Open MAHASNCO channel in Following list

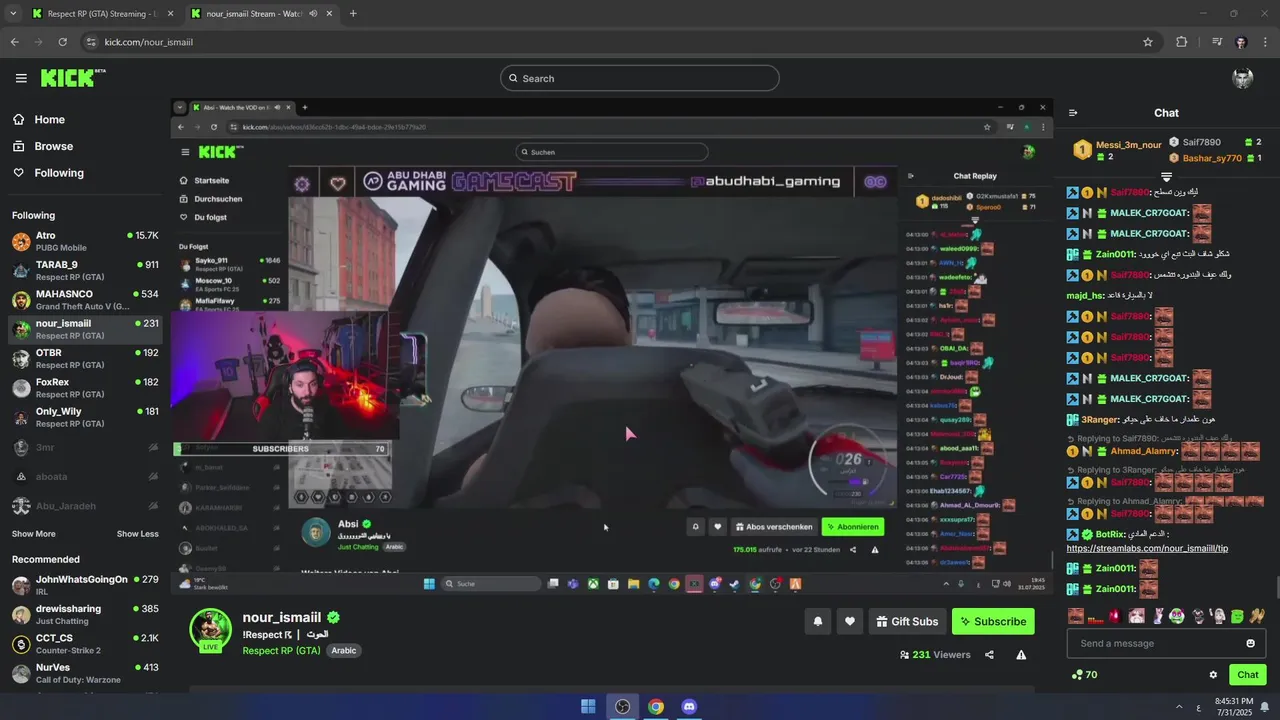pyautogui.click(x=85, y=300)
